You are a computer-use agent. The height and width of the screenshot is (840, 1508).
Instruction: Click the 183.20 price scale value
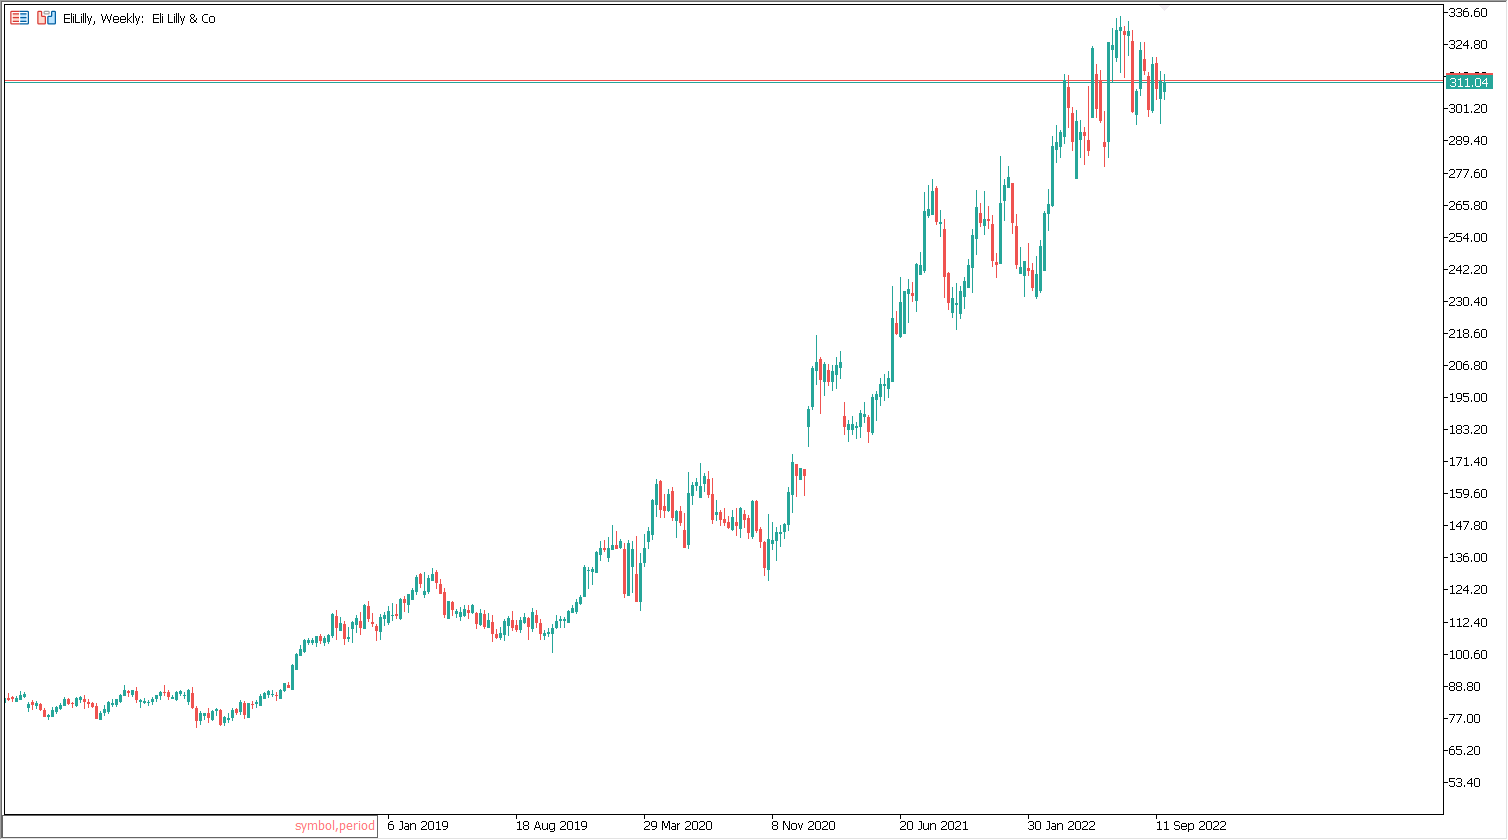pos(1469,430)
